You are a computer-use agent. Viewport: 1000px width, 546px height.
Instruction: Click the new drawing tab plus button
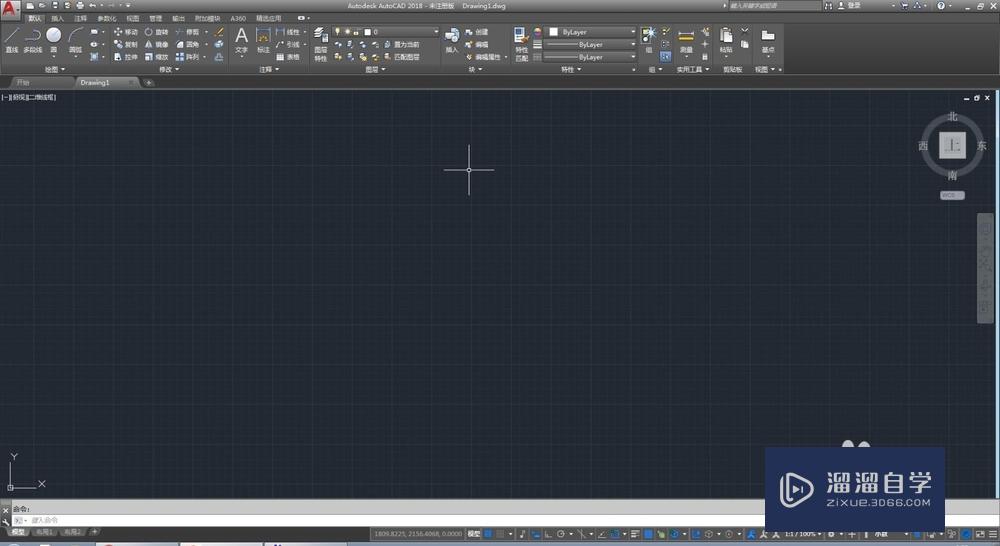(x=149, y=83)
